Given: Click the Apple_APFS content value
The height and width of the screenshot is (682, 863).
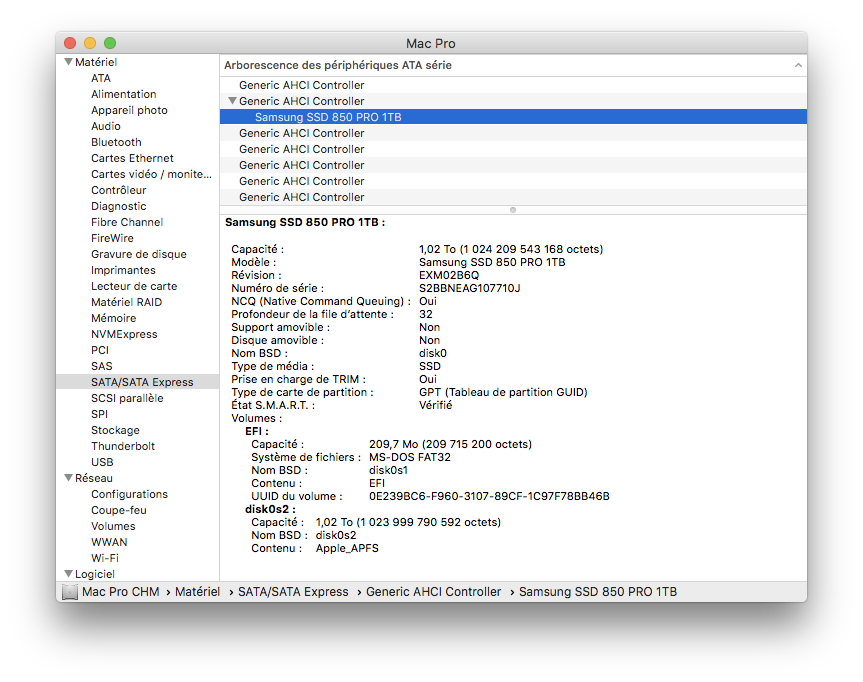Looking at the screenshot, I should click(x=347, y=548).
